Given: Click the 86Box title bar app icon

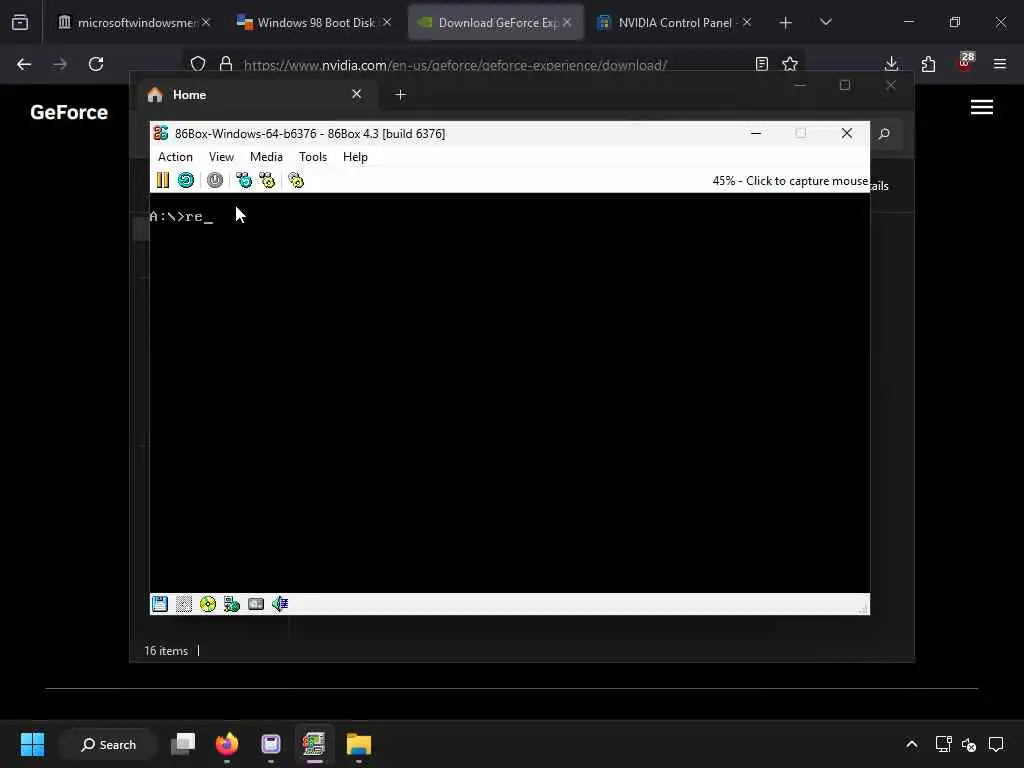Looking at the screenshot, I should point(161,133).
